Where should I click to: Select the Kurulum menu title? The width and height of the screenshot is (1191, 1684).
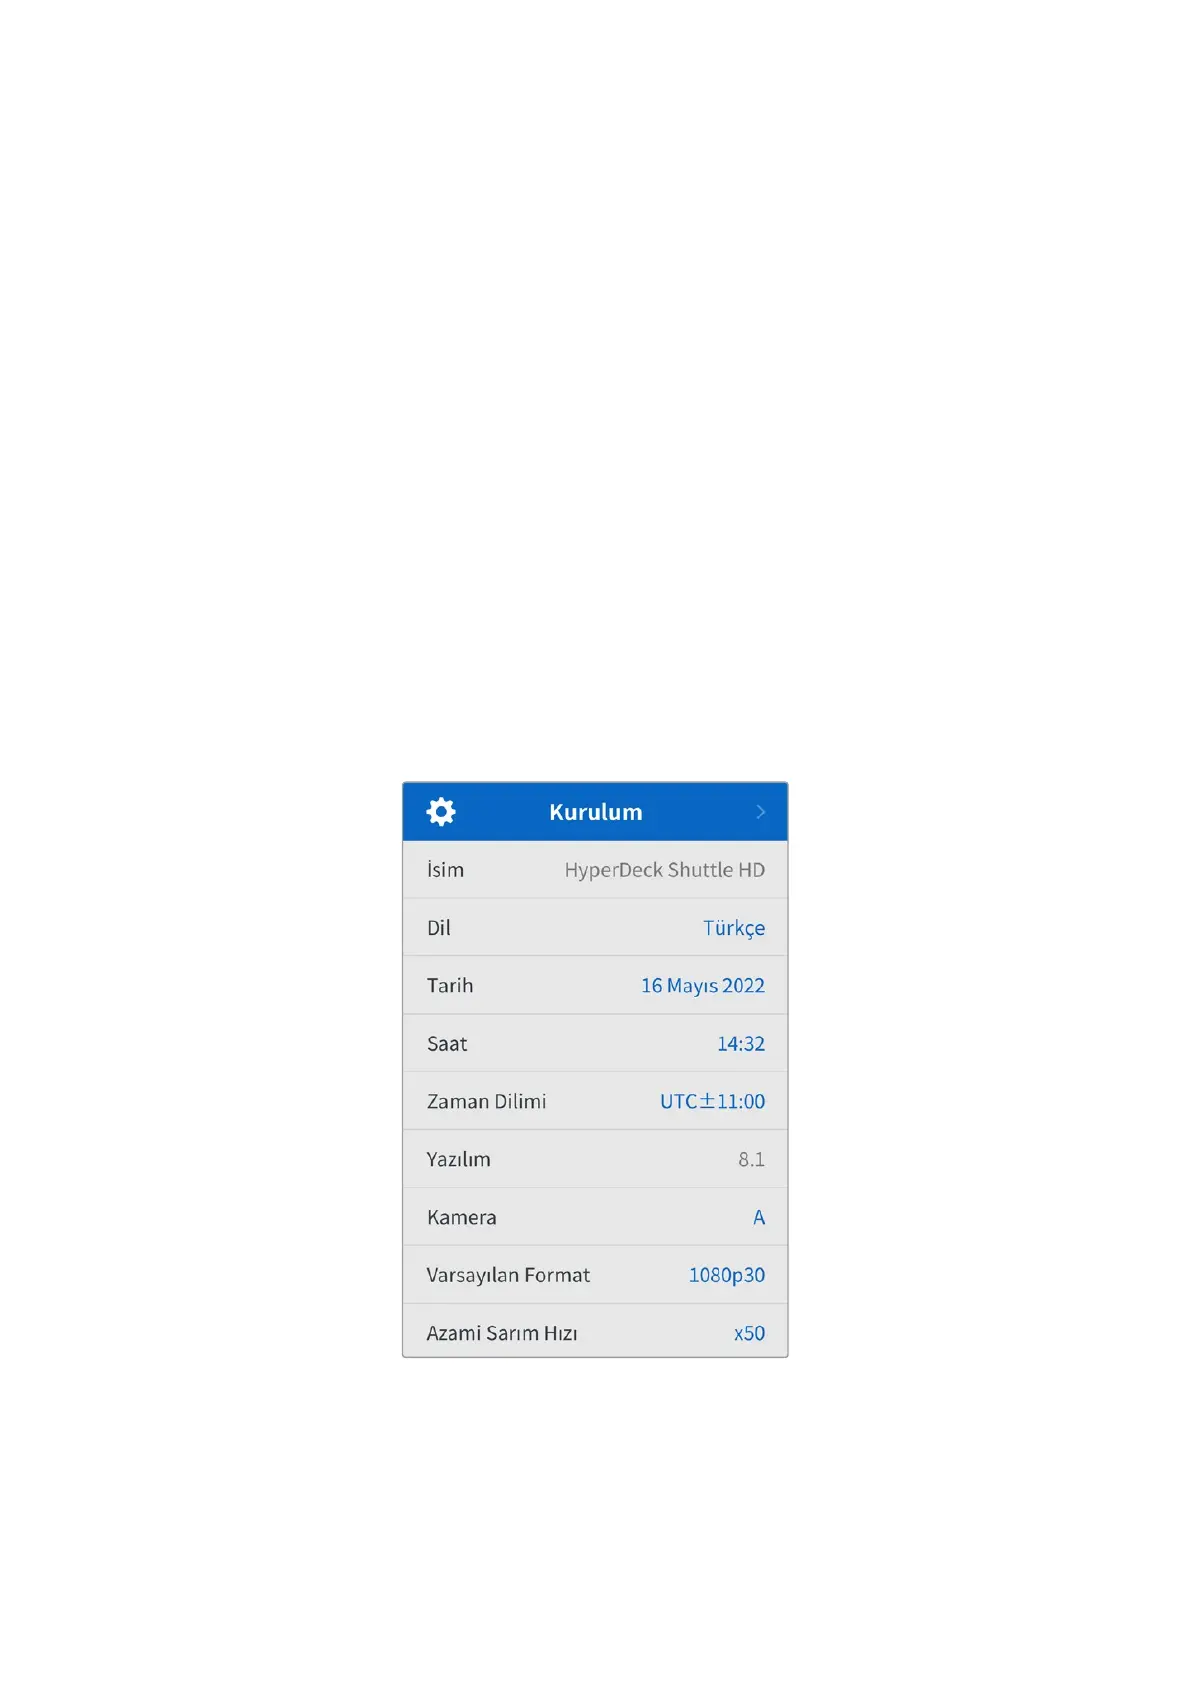(x=595, y=812)
